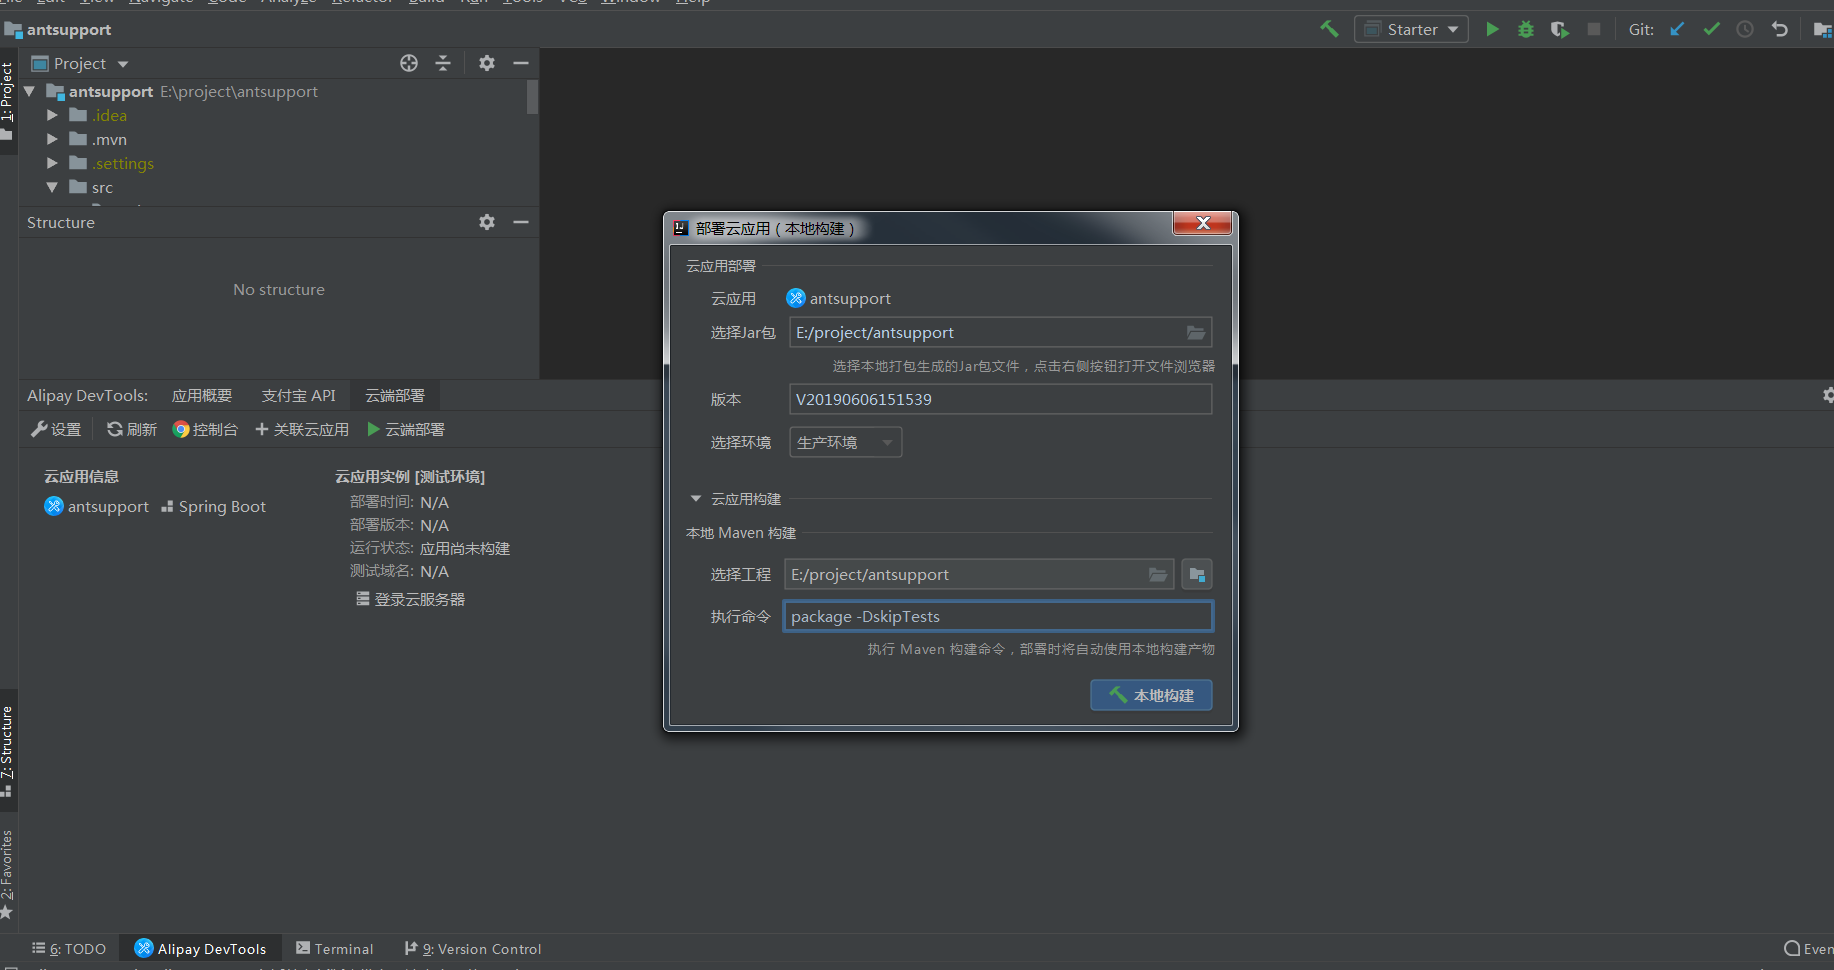The height and width of the screenshot is (970, 1834).
Task: Show Git history clock icon
Action: [x=1745, y=29]
